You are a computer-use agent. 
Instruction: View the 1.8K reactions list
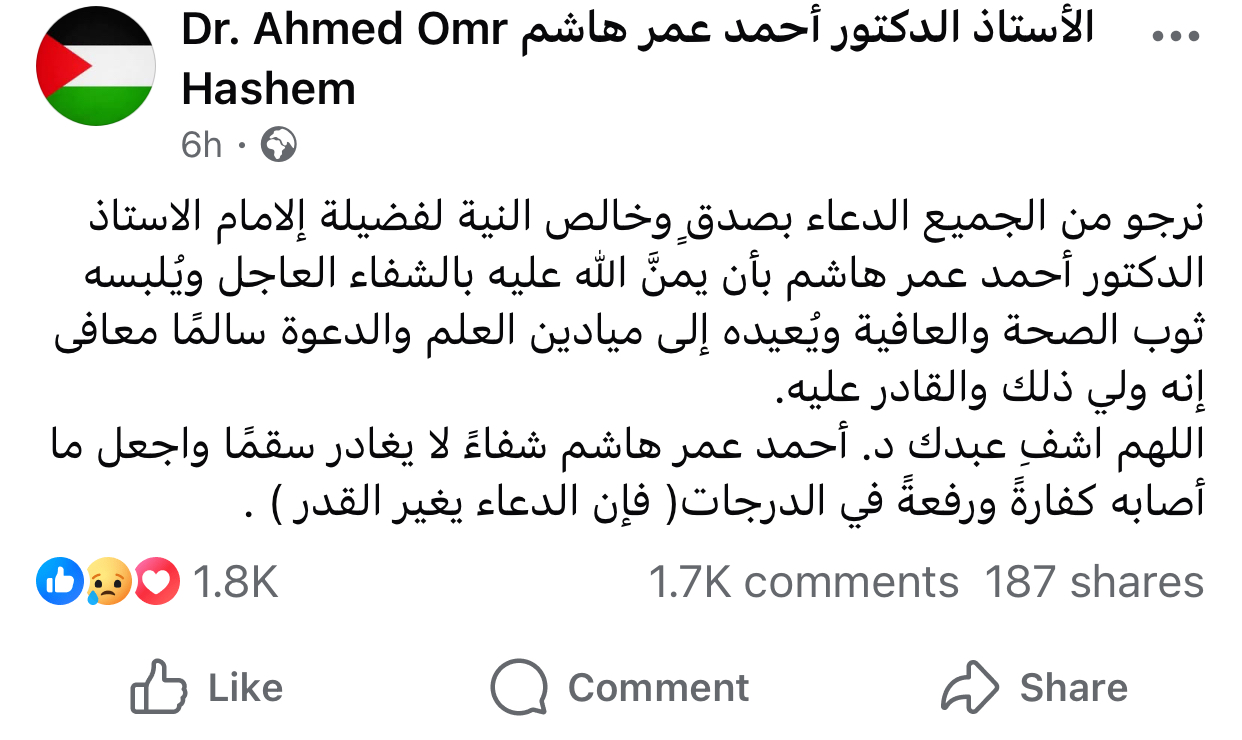pyautogui.click(x=235, y=582)
